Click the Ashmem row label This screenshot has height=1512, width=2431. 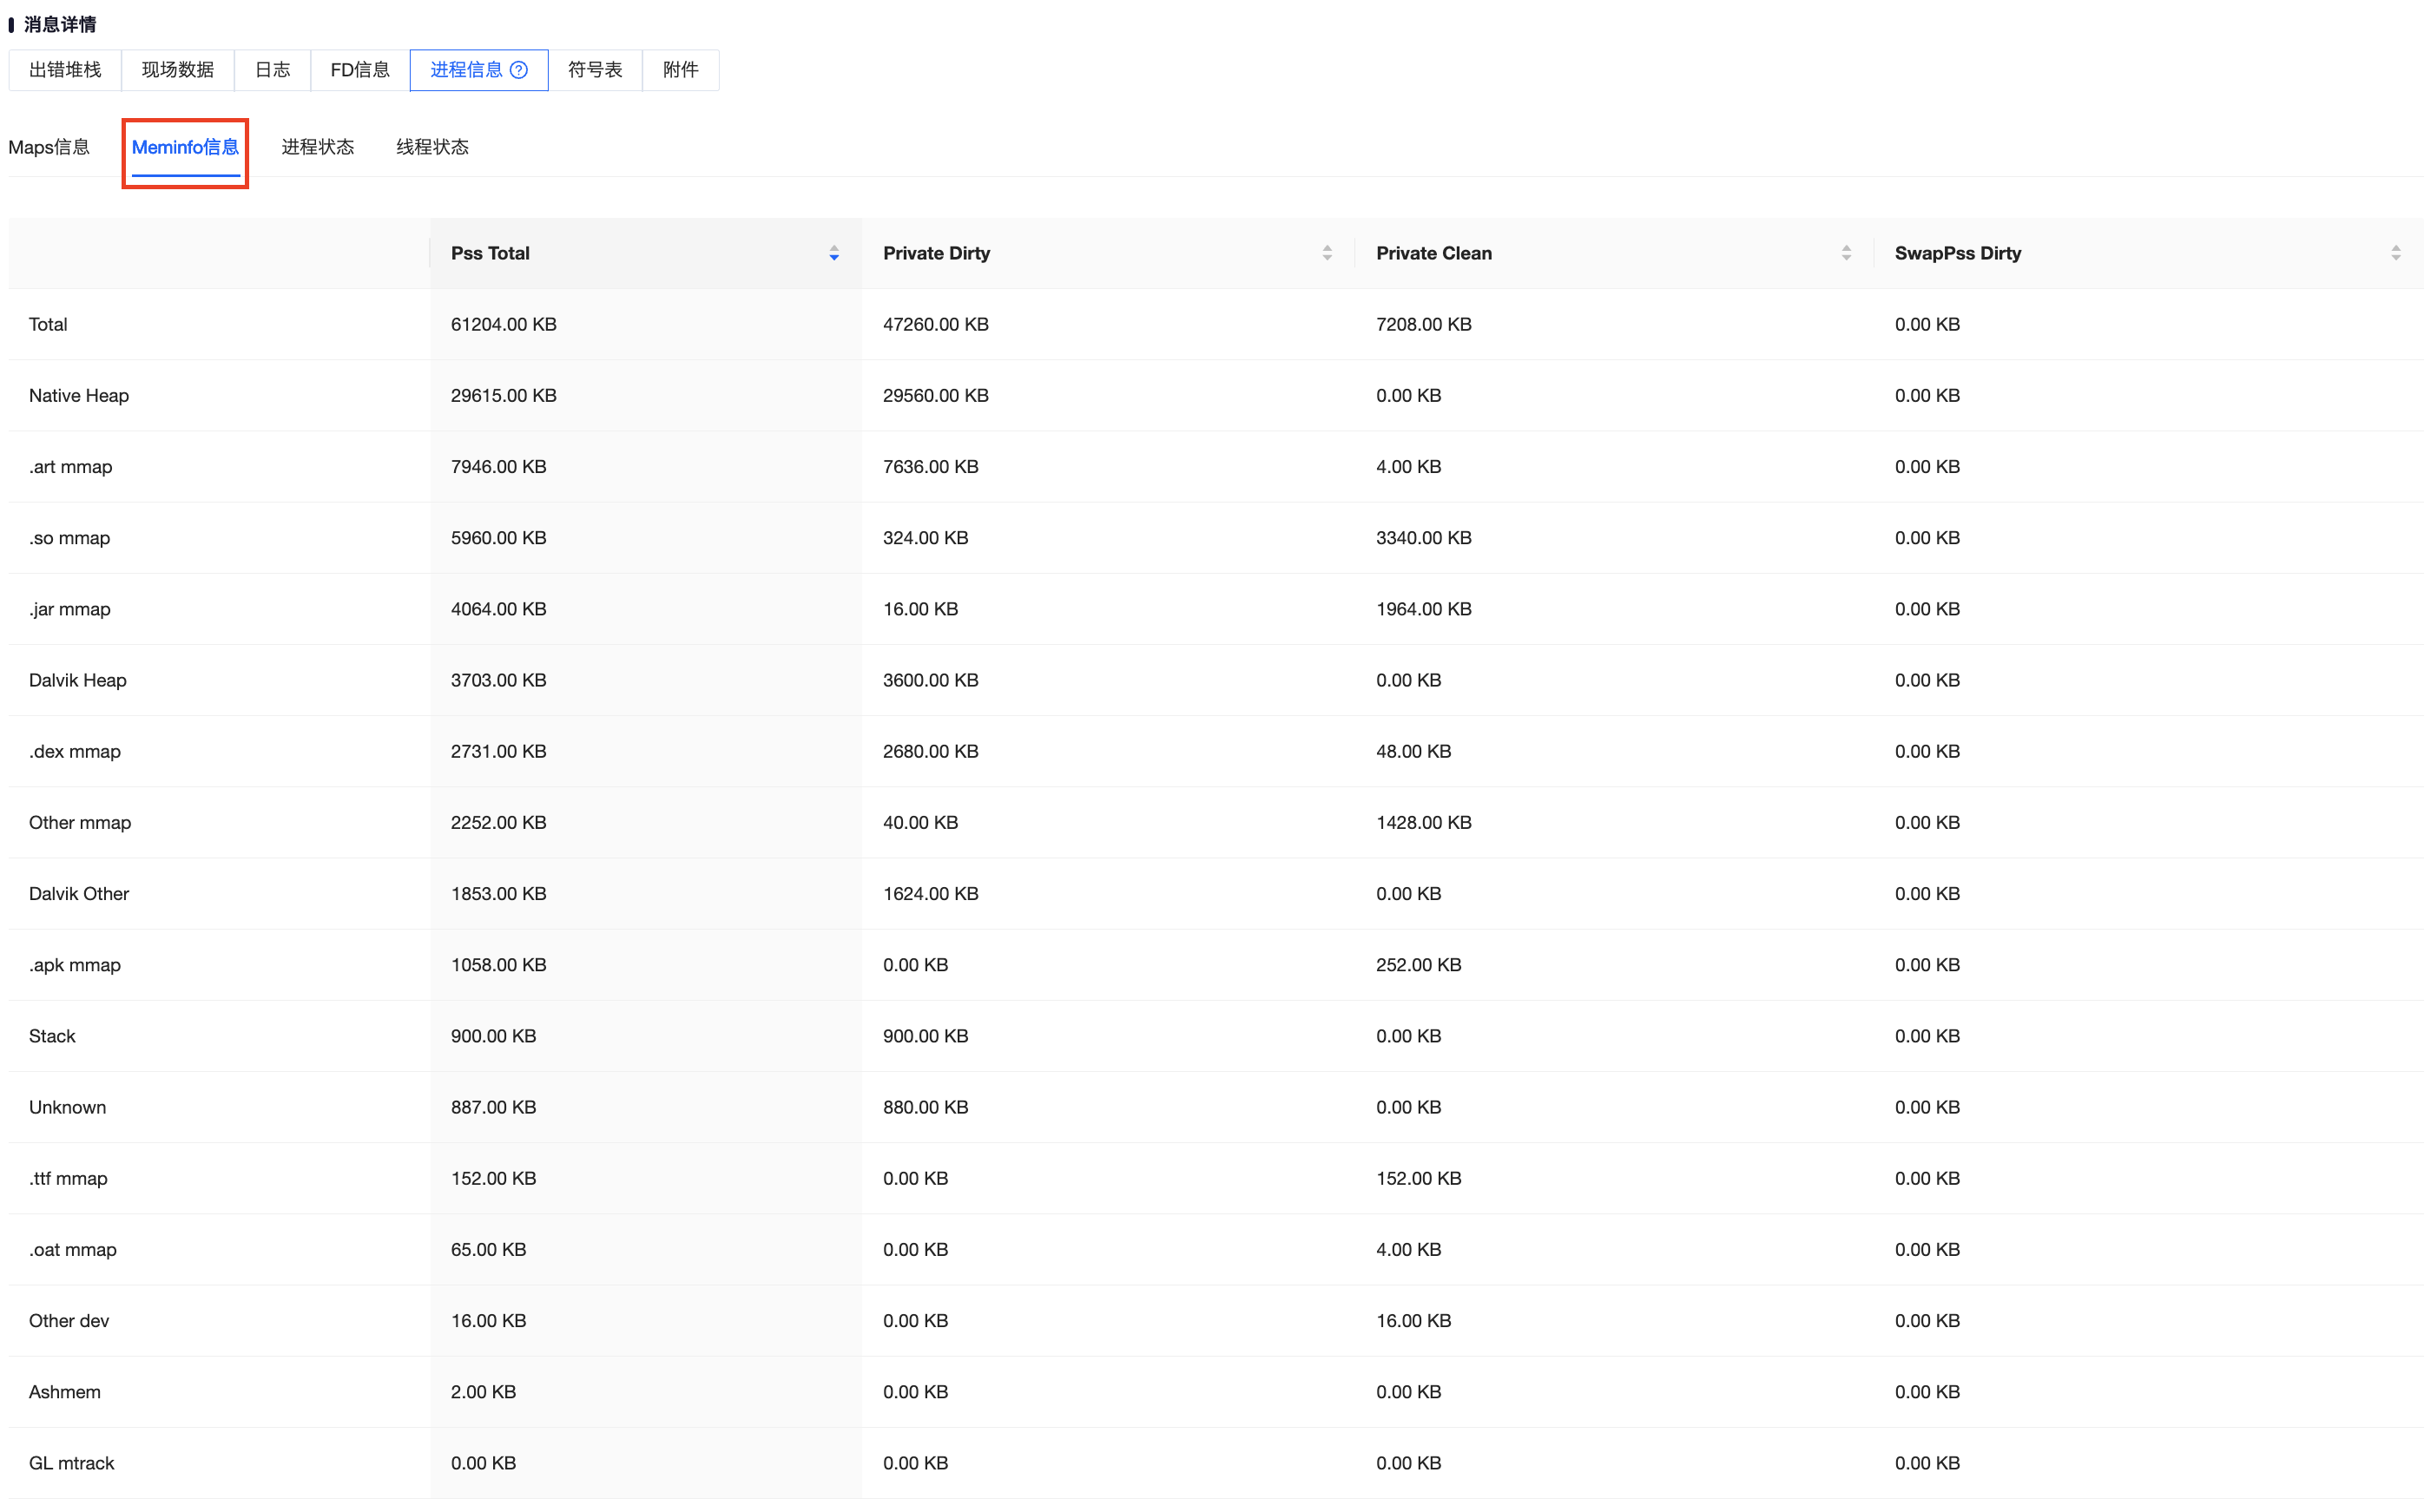pos(65,1392)
